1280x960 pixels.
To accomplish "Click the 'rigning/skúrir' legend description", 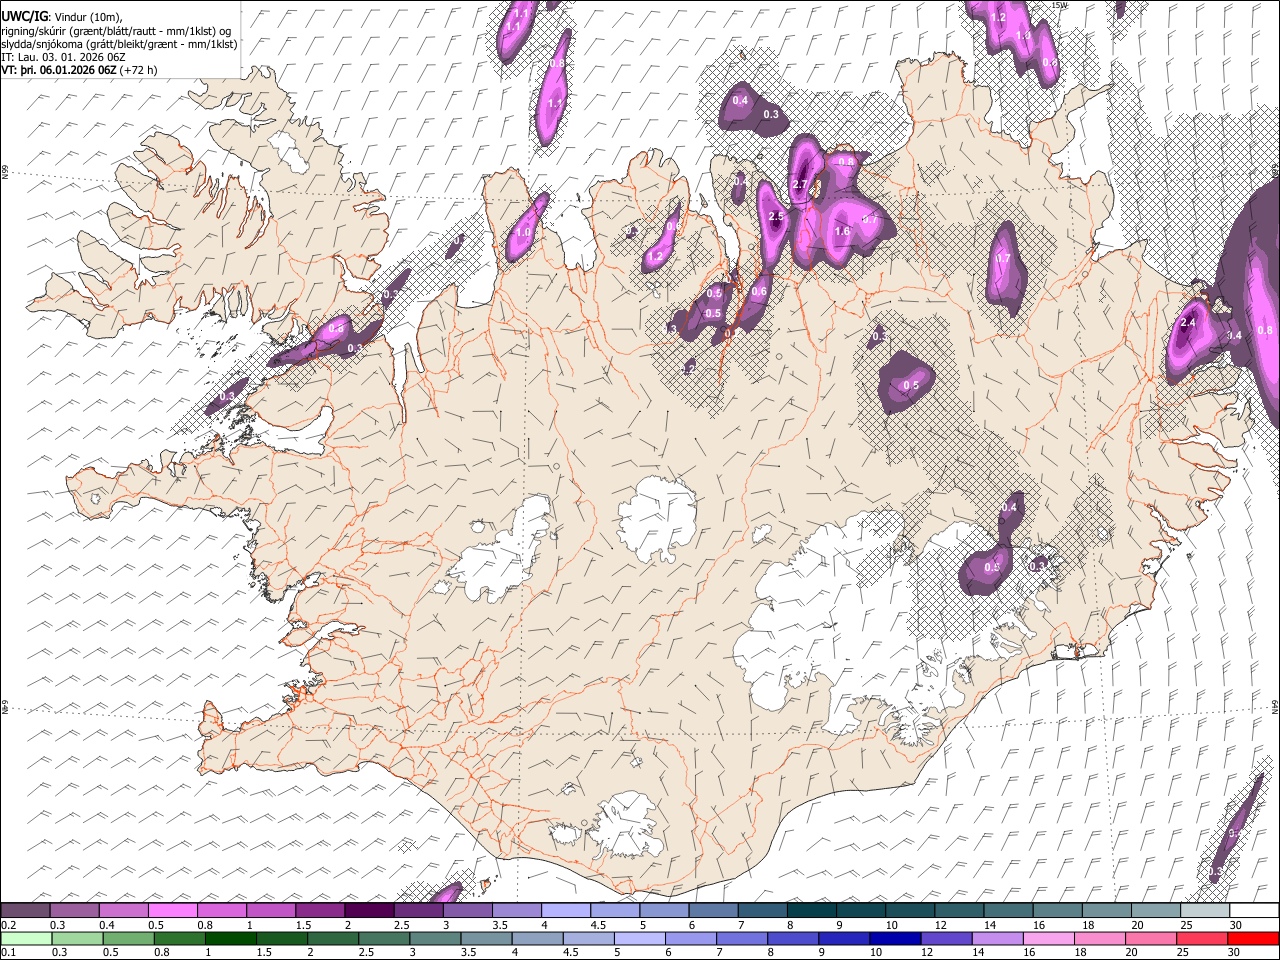I will pos(35,30).
